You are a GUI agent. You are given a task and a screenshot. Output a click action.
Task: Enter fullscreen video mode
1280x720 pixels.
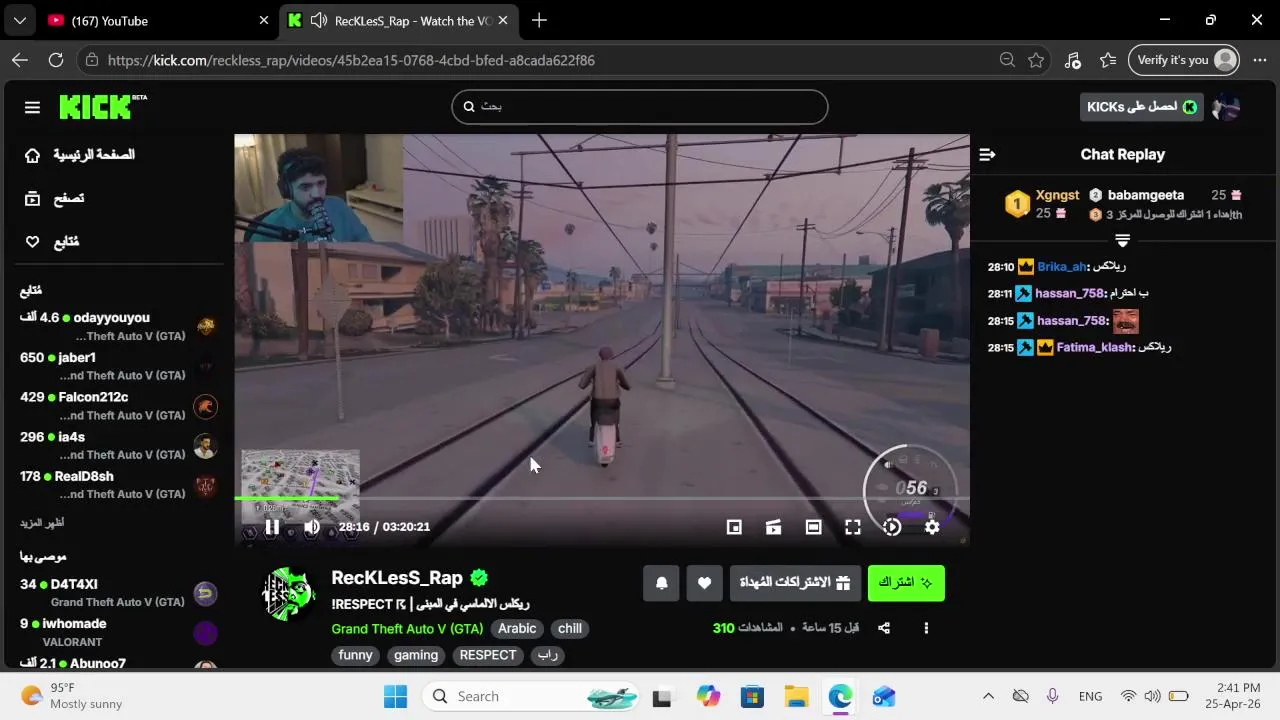pyautogui.click(x=852, y=527)
